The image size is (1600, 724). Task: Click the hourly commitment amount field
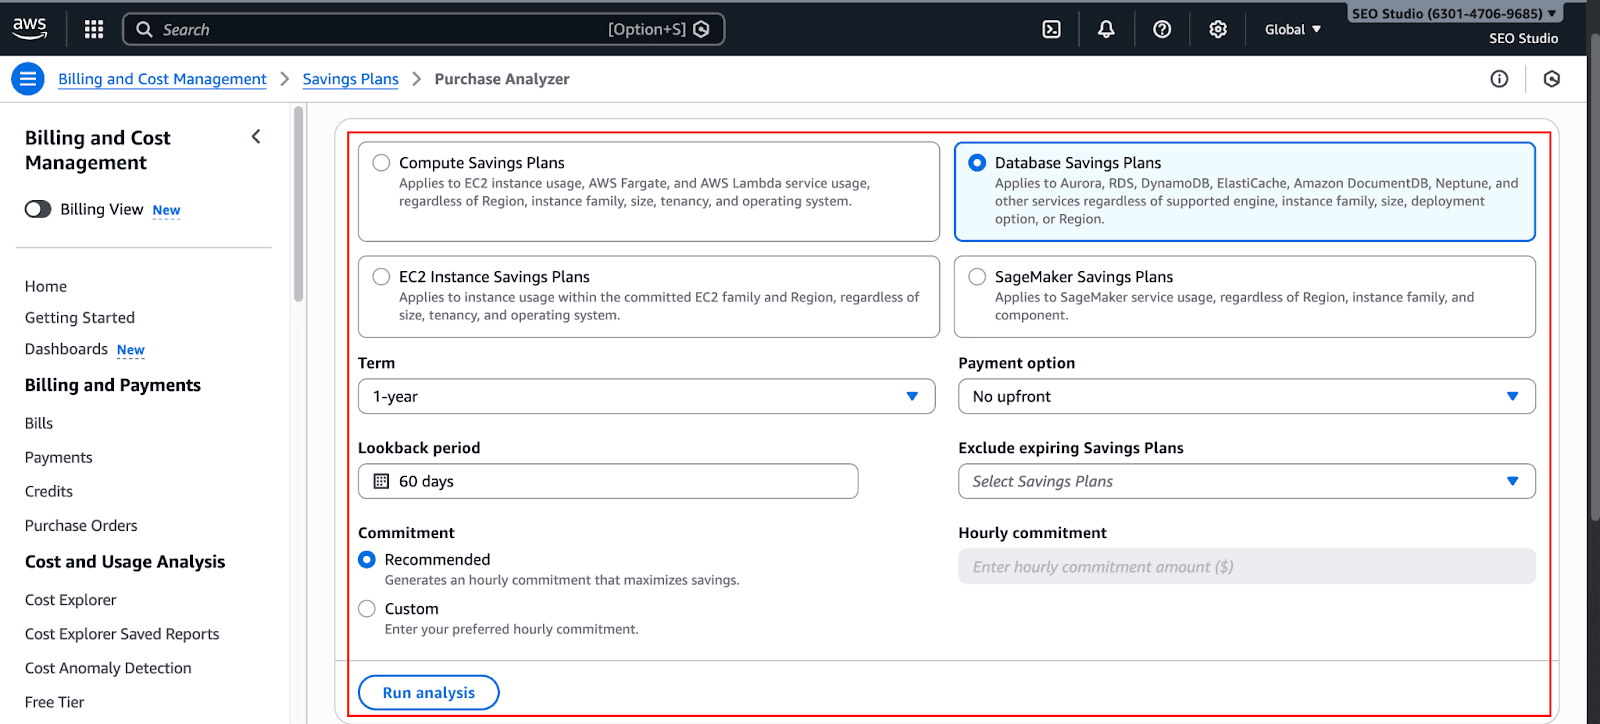[x=1246, y=566]
